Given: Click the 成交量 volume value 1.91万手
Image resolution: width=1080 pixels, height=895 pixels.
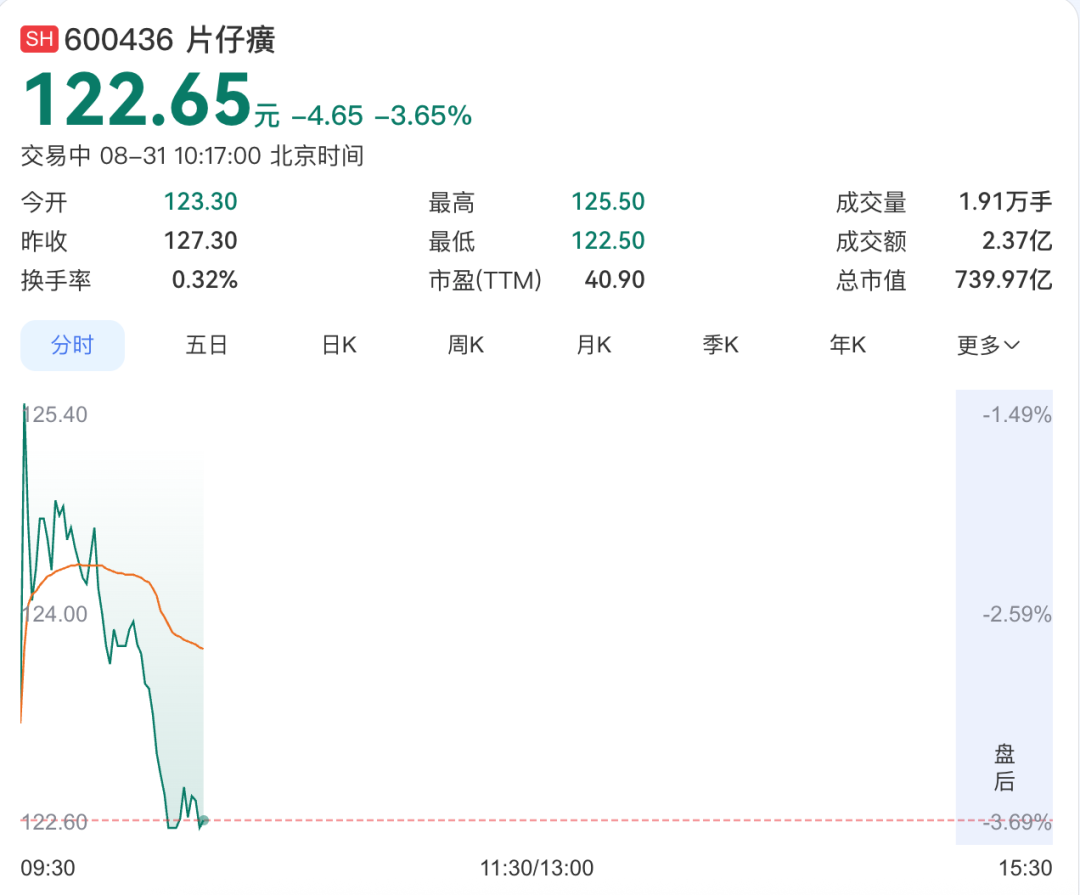Looking at the screenshot, I should (x=1006, y=202).
